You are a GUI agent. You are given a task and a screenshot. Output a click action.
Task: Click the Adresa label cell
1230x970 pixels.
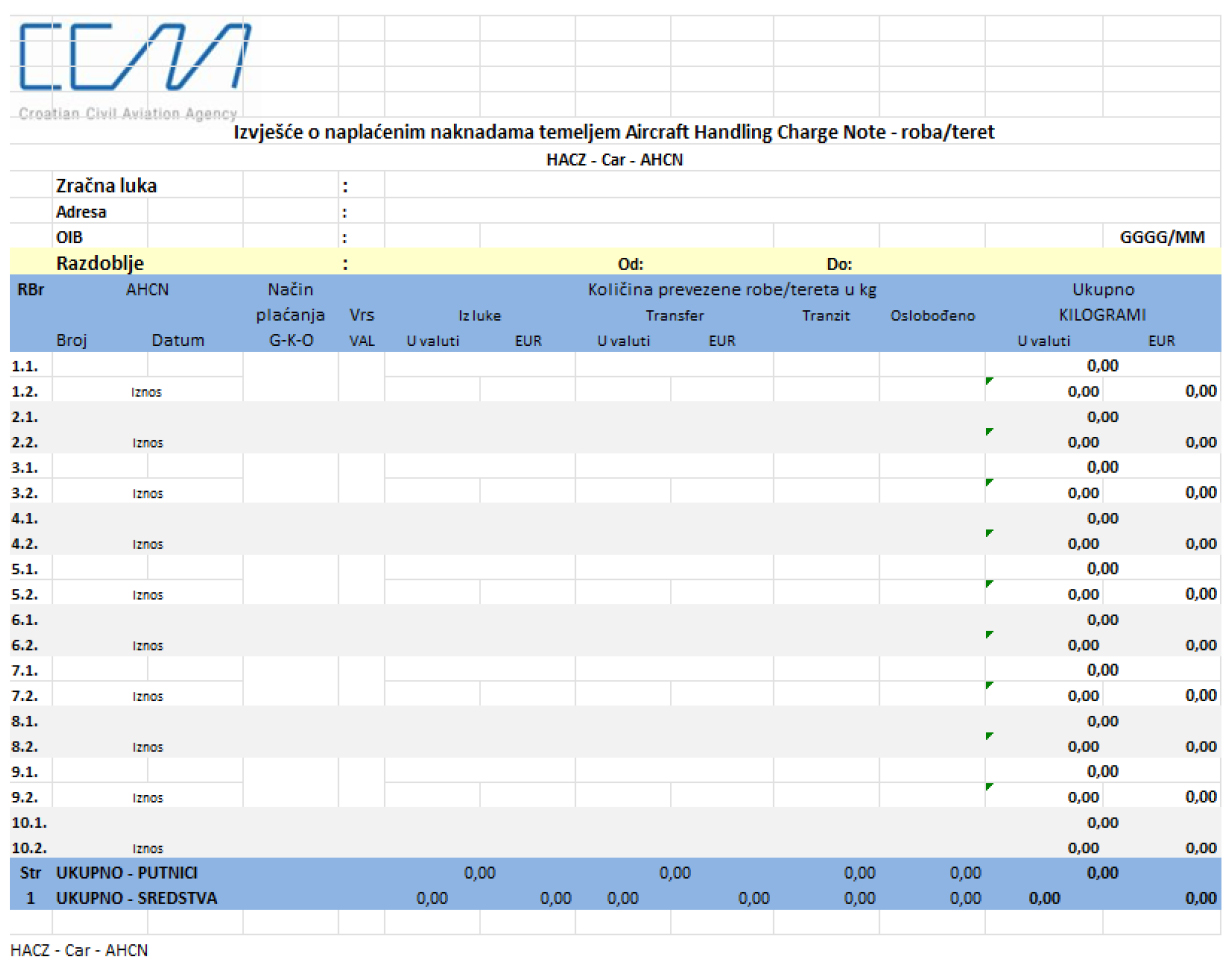[81, 212]
